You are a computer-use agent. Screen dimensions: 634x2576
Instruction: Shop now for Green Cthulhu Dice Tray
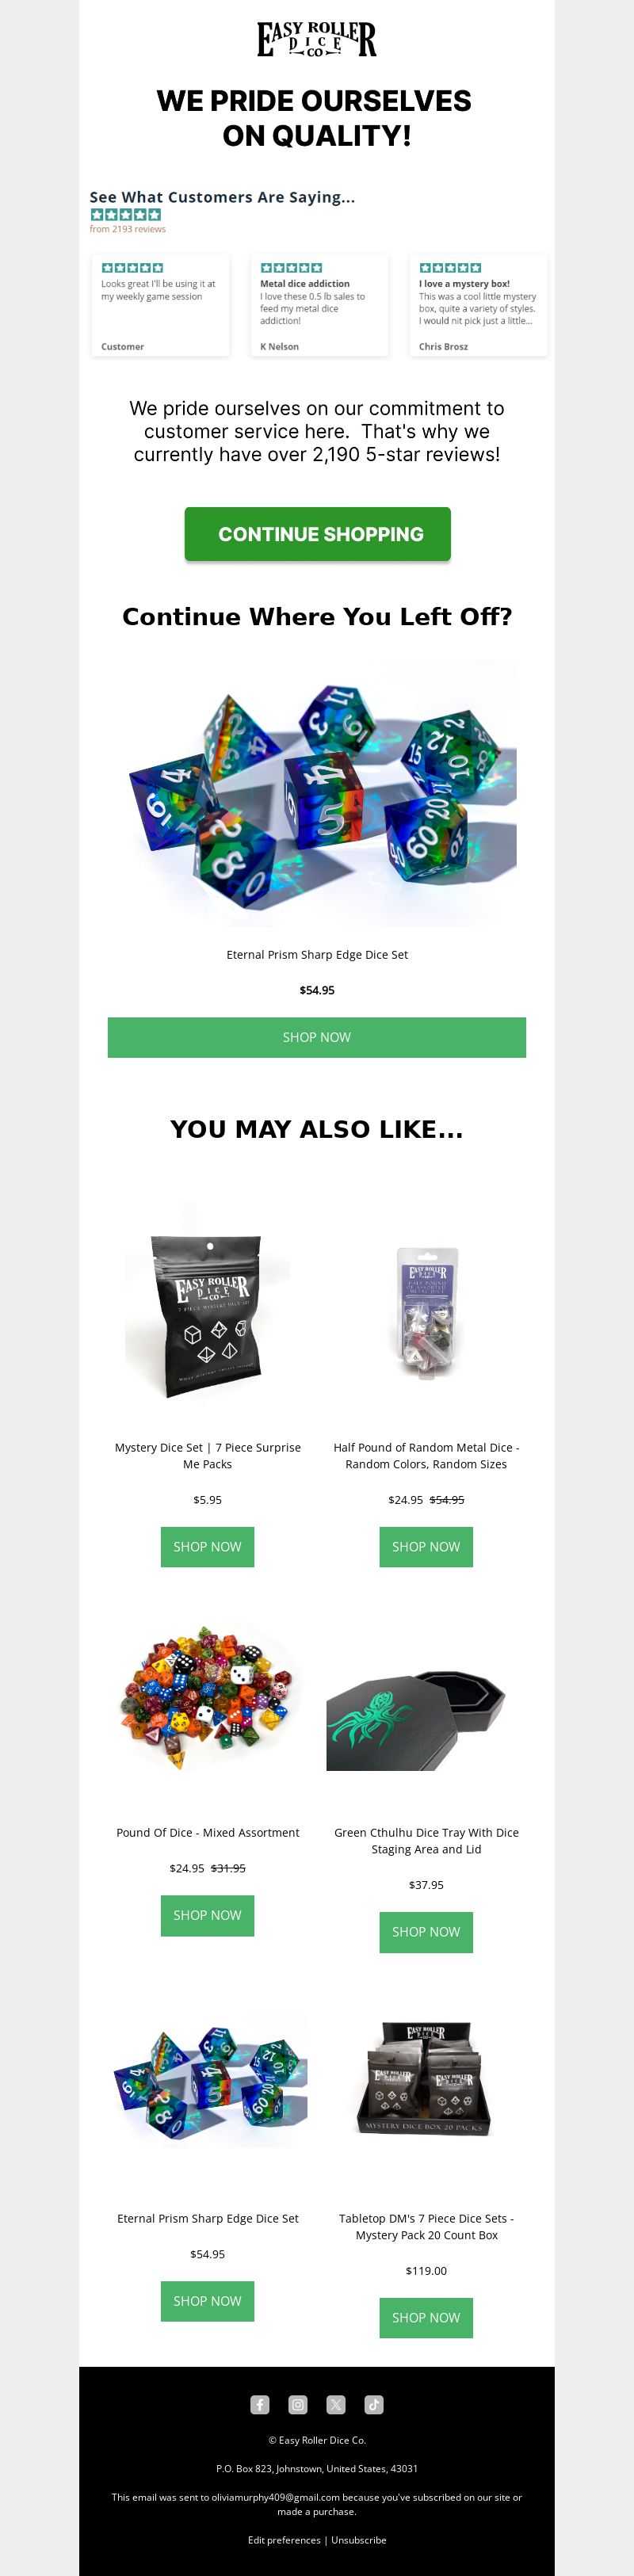pyautogui.click(x=426, y=1932)
